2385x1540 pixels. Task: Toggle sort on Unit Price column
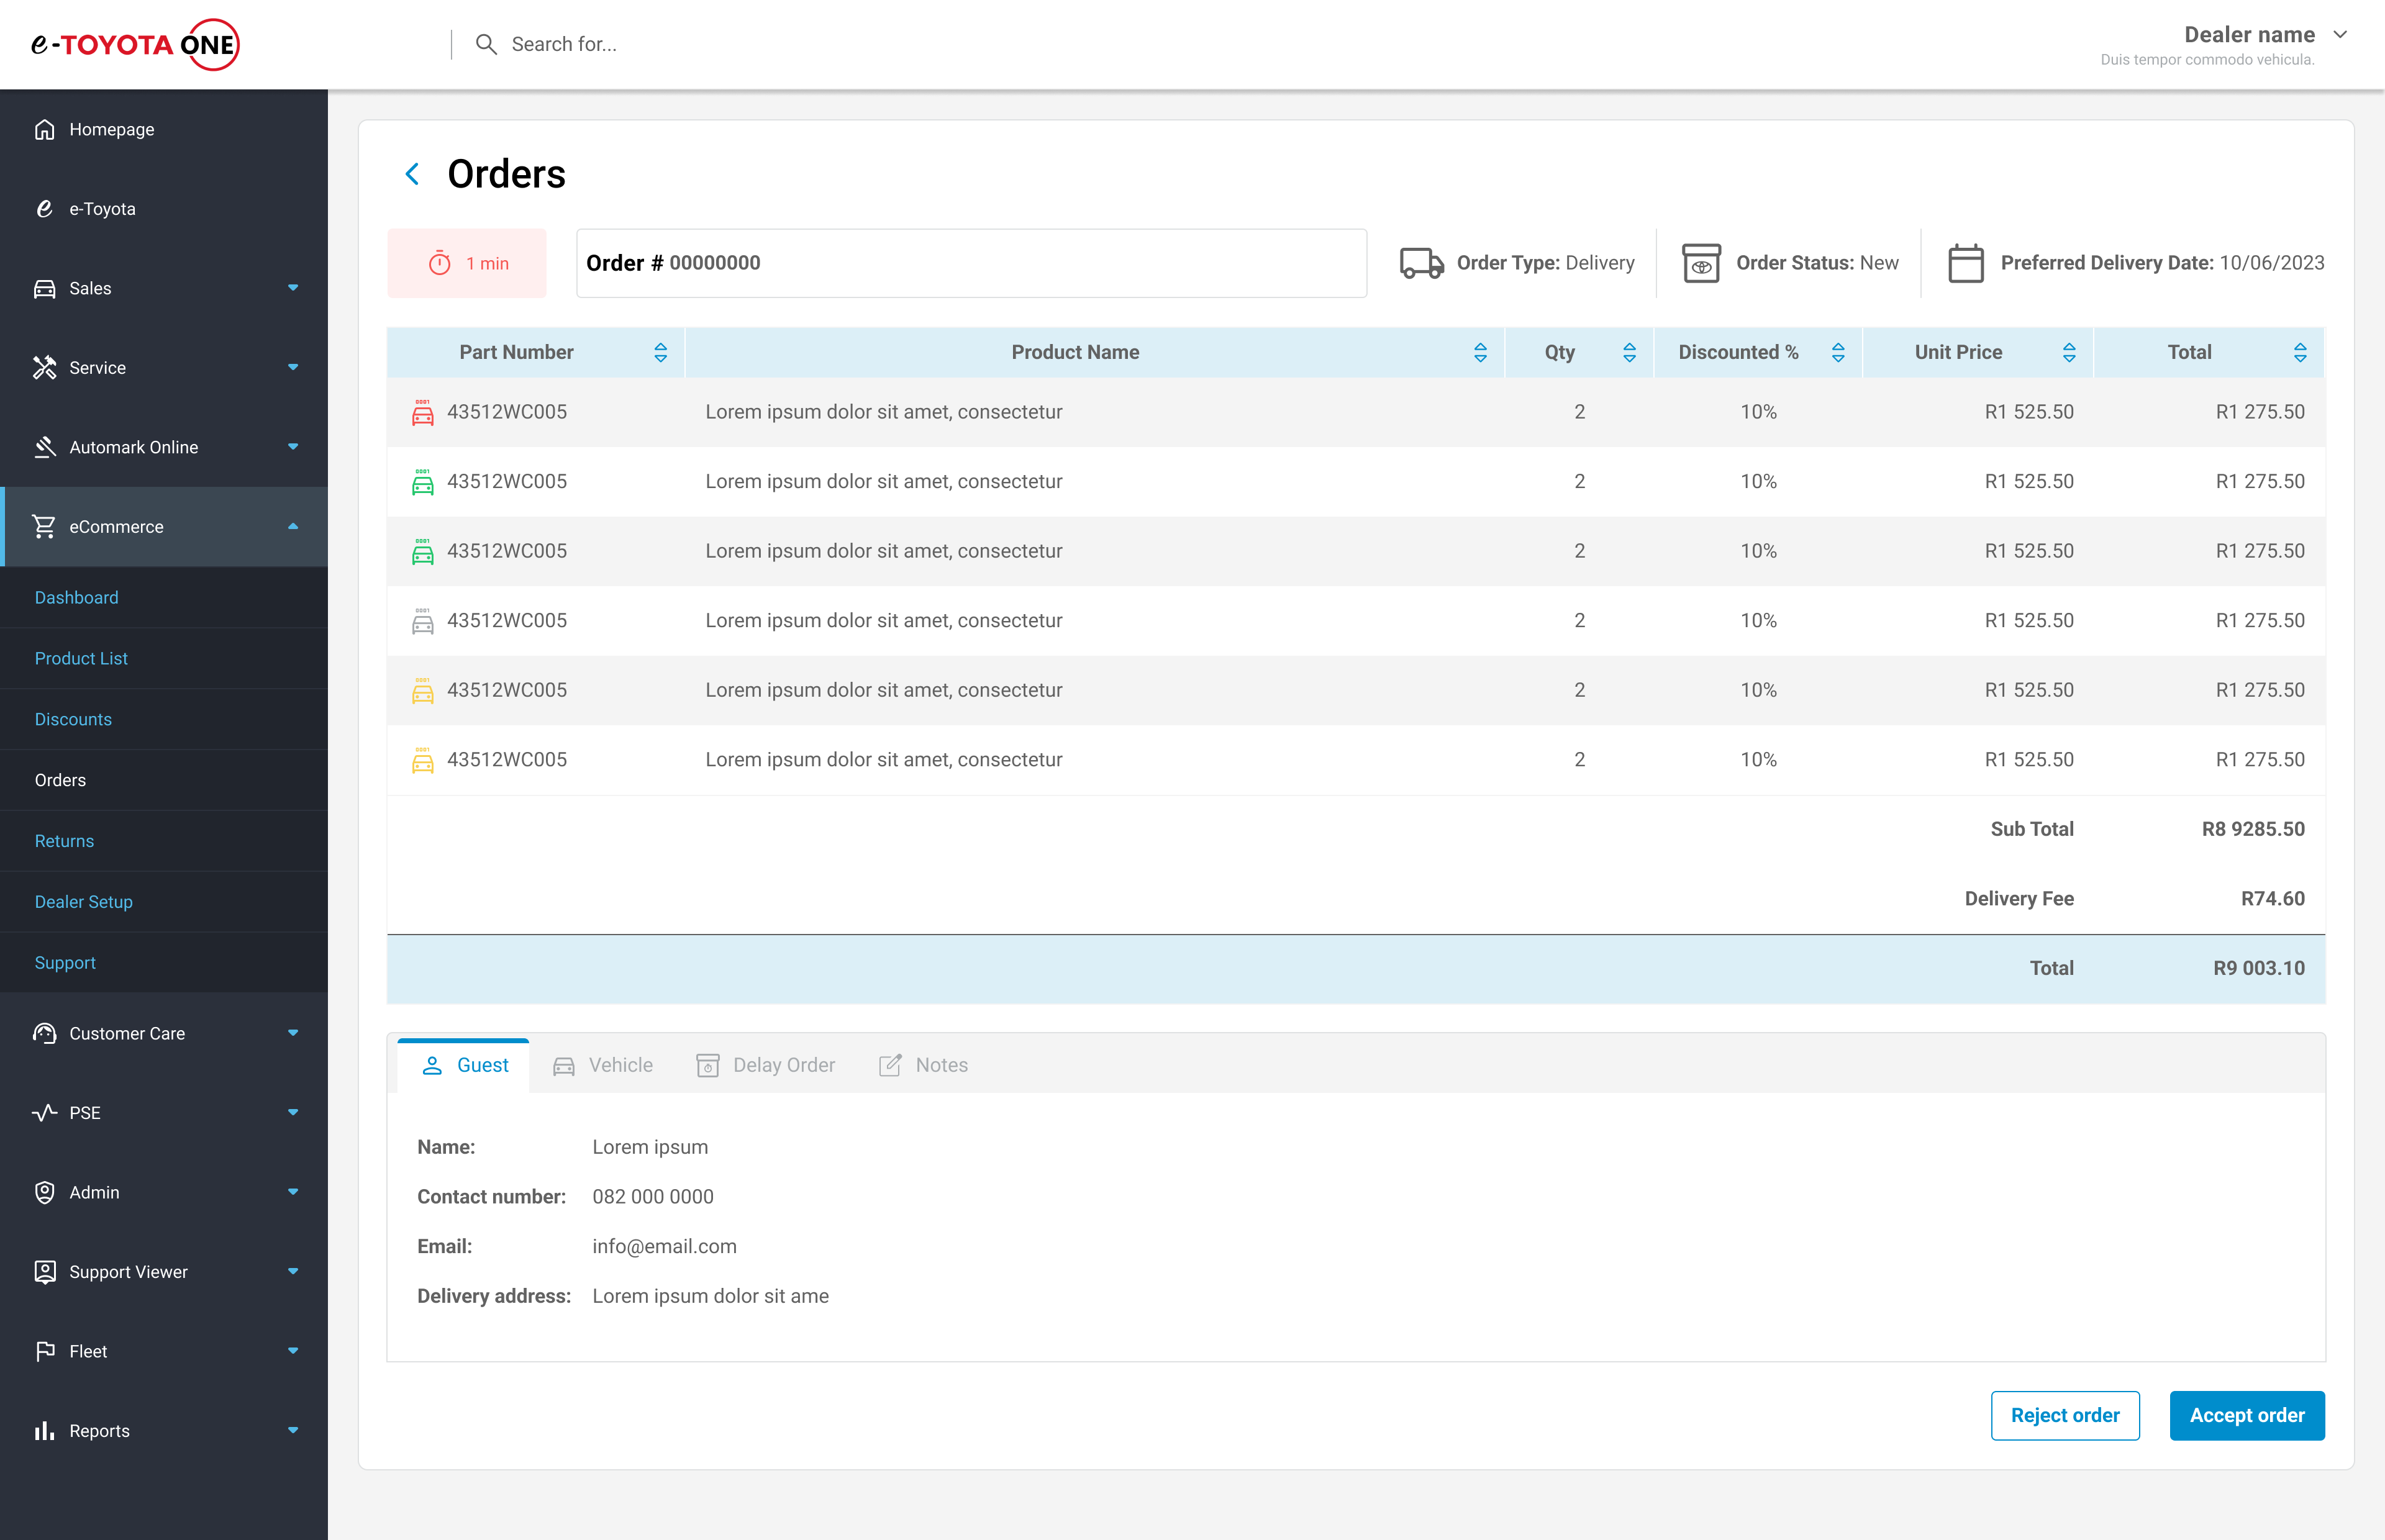(x=2069, y=352)
